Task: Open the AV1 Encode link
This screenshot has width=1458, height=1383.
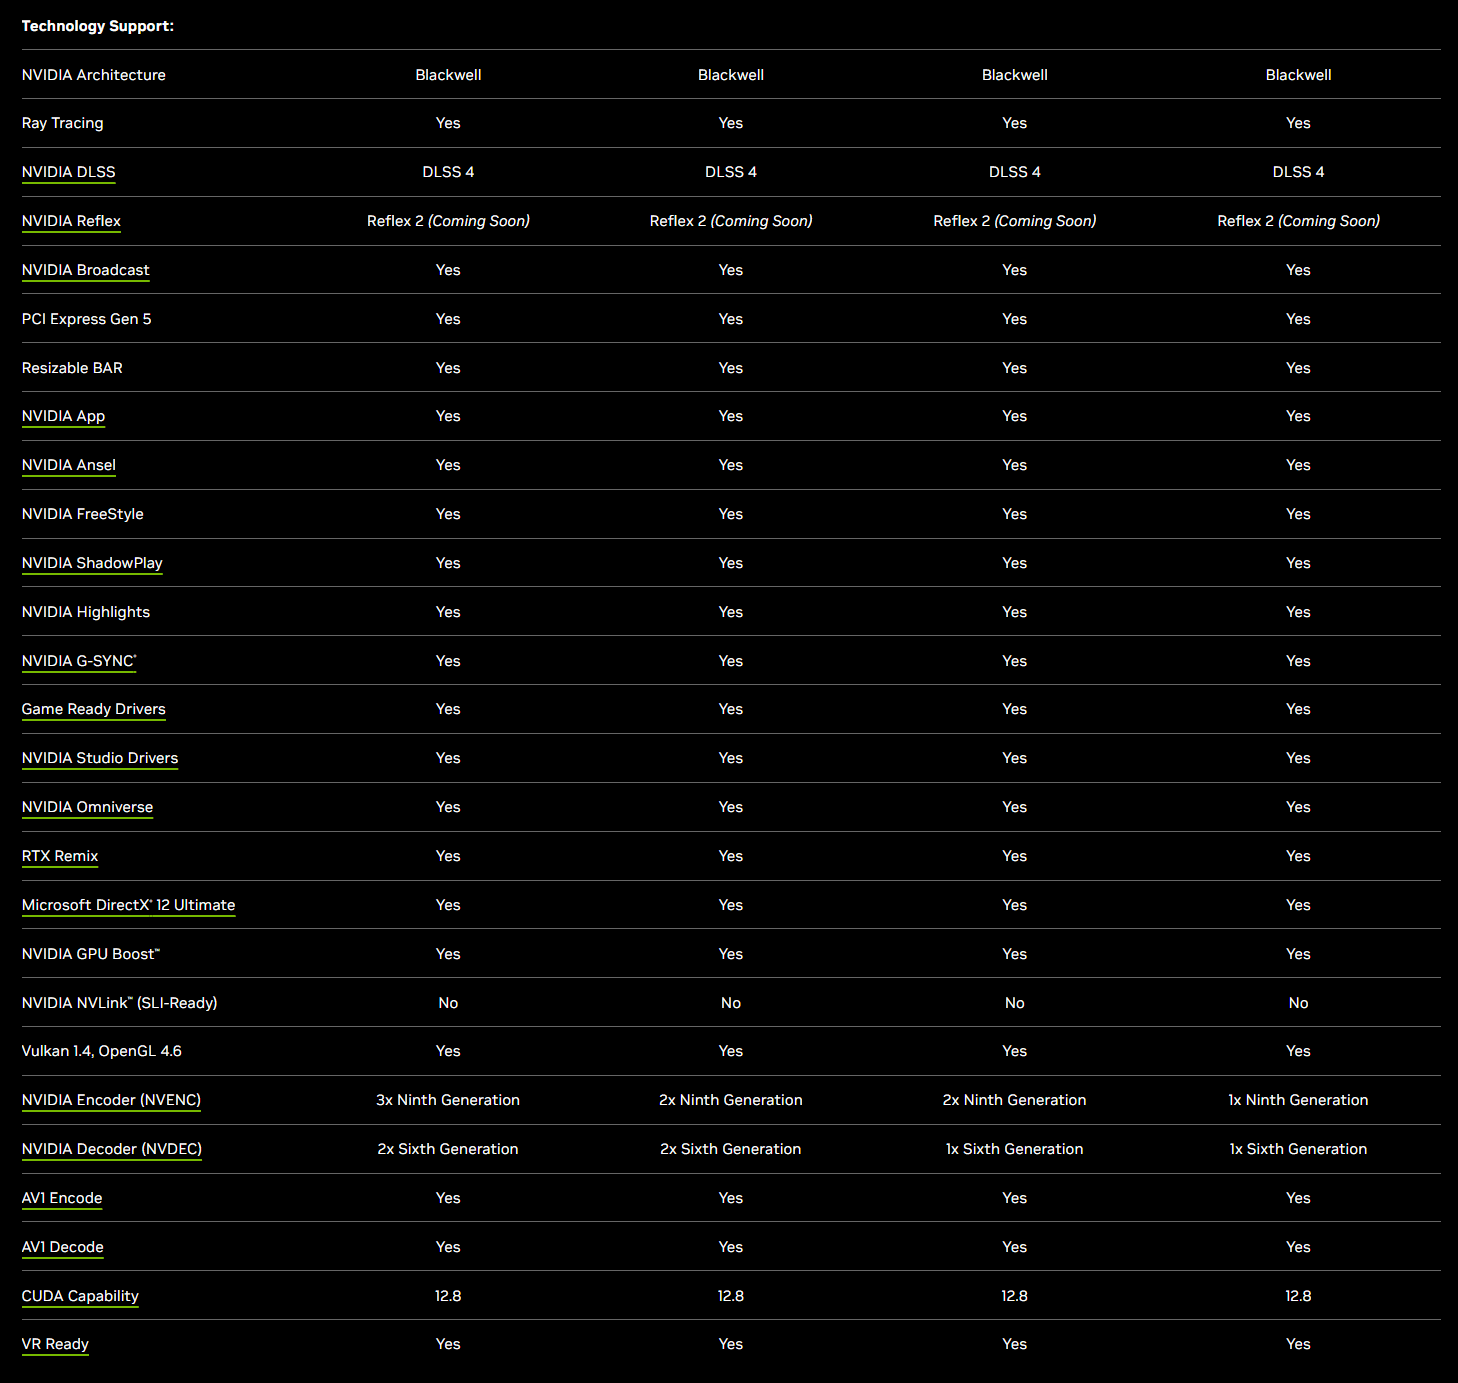Action: (x=62, y=1198)
